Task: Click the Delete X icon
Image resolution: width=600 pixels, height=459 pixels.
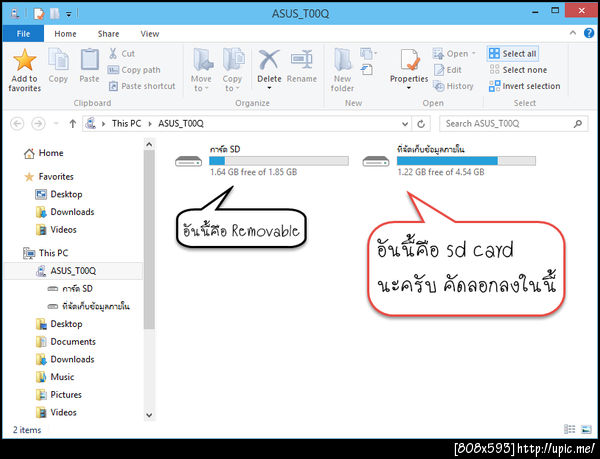Action: tap(269, 60)
